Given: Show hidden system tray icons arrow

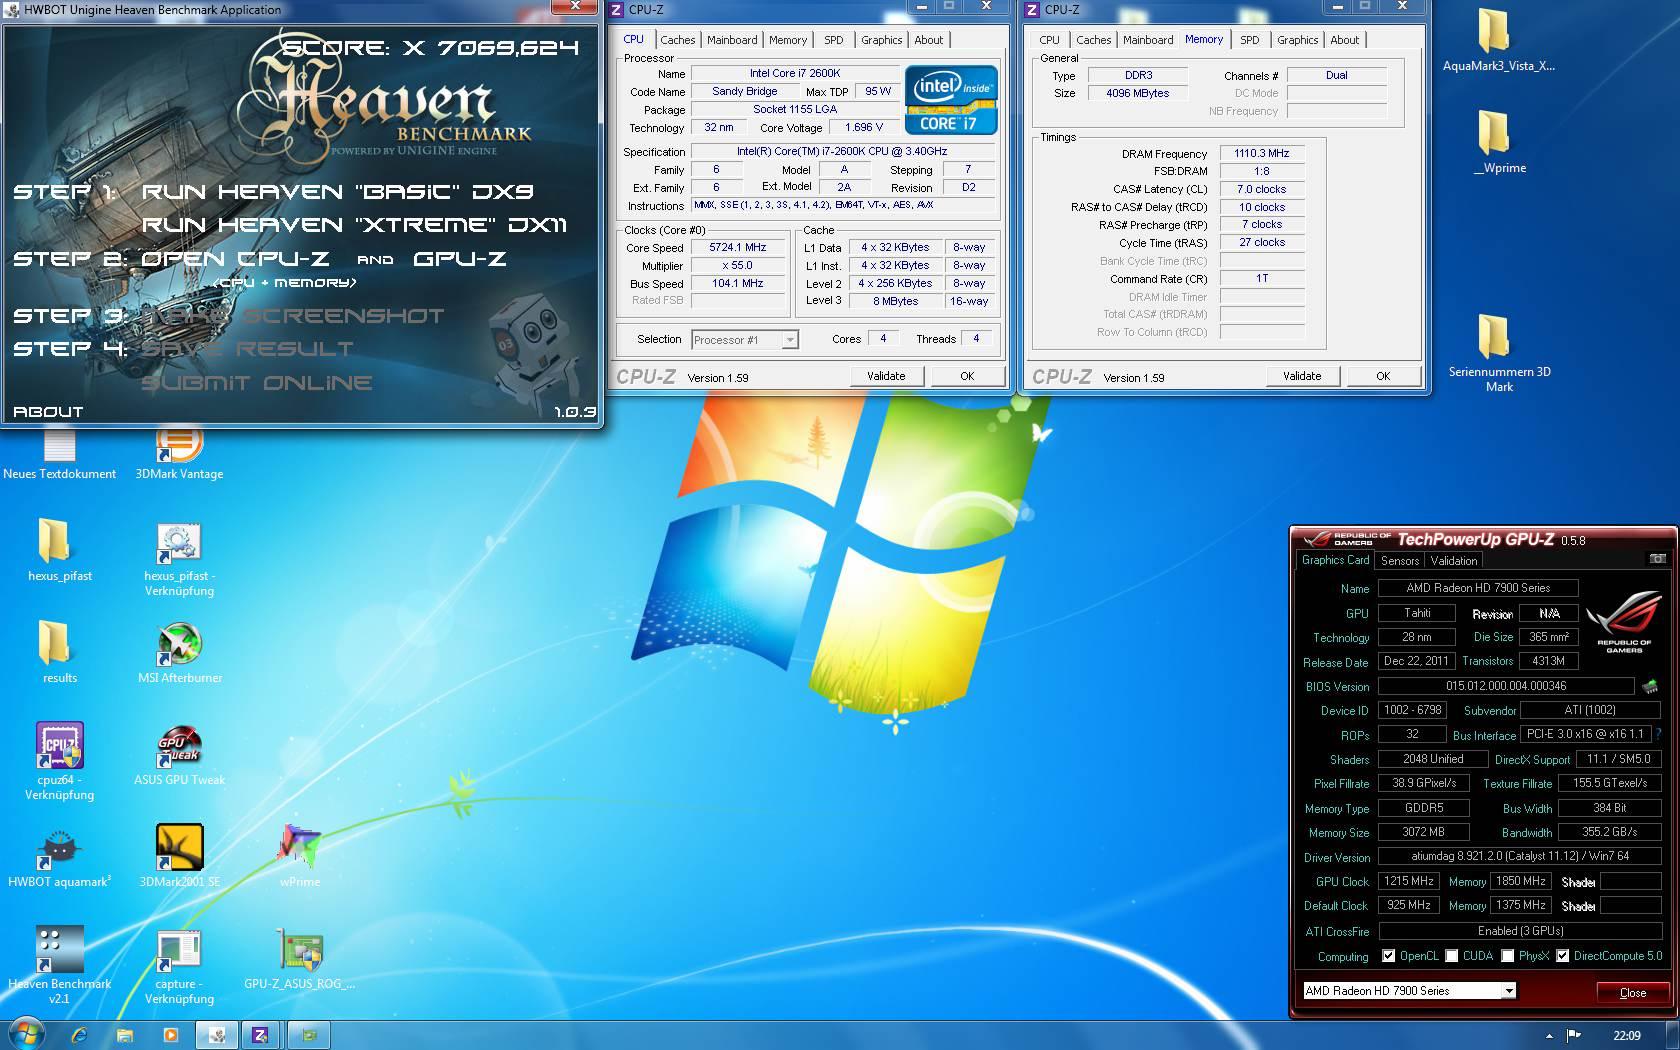Looking at the screenshot, I should [x=1549, y=1036].
